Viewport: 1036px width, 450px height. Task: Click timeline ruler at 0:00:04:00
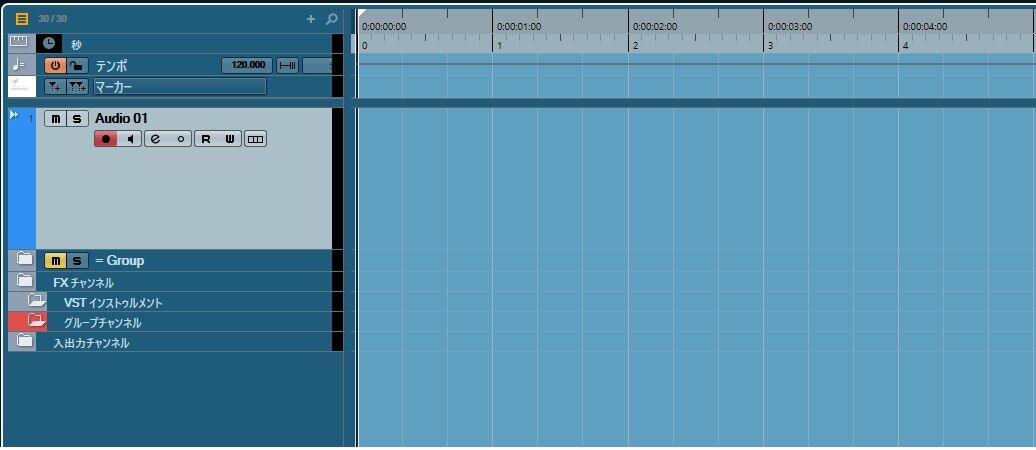(x=925, y=27)
